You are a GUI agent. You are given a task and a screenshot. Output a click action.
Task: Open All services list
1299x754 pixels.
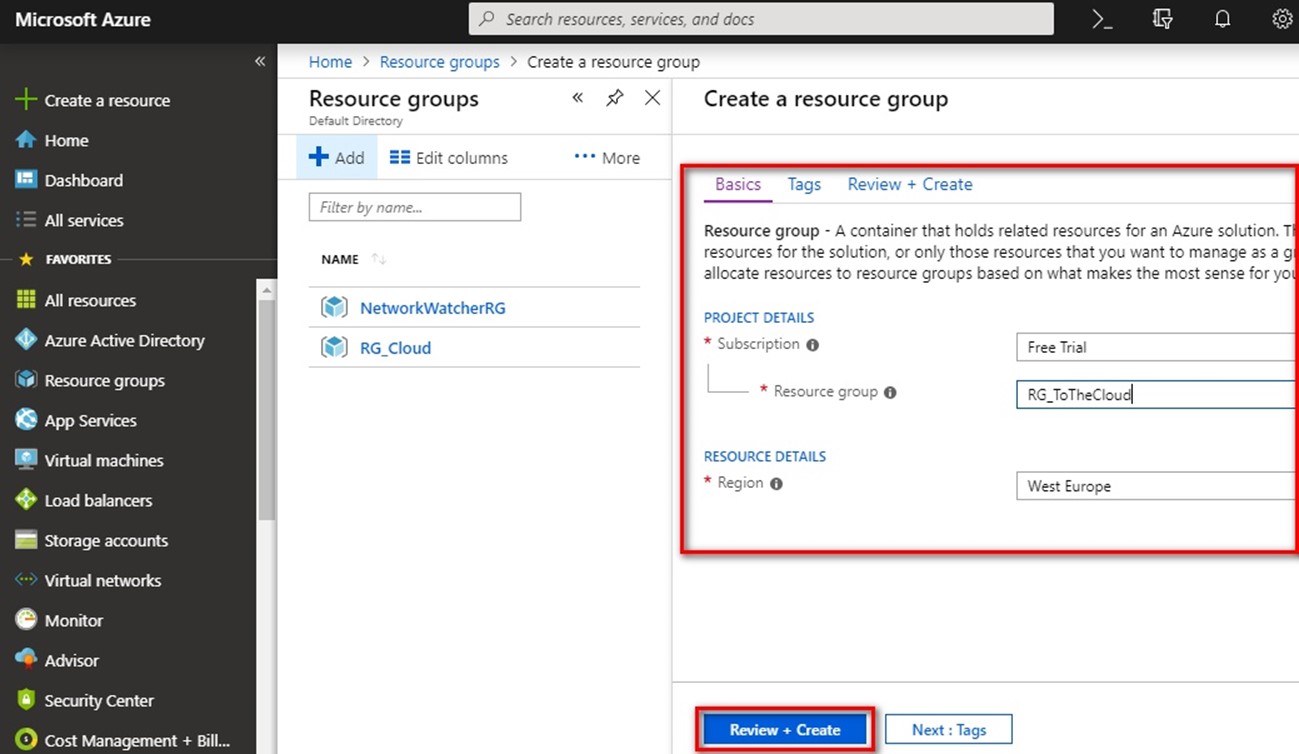point(84,220)
